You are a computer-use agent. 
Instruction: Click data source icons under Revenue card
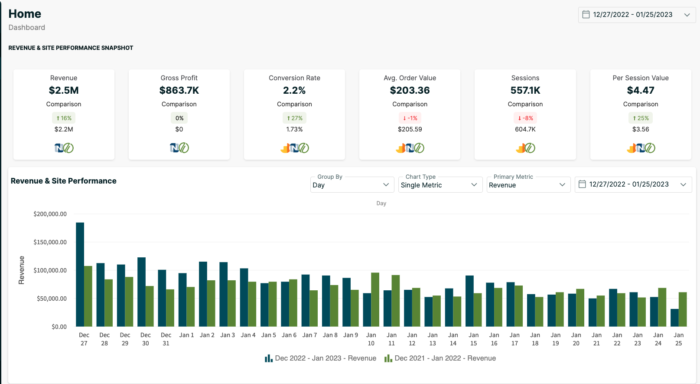point(64,148)
